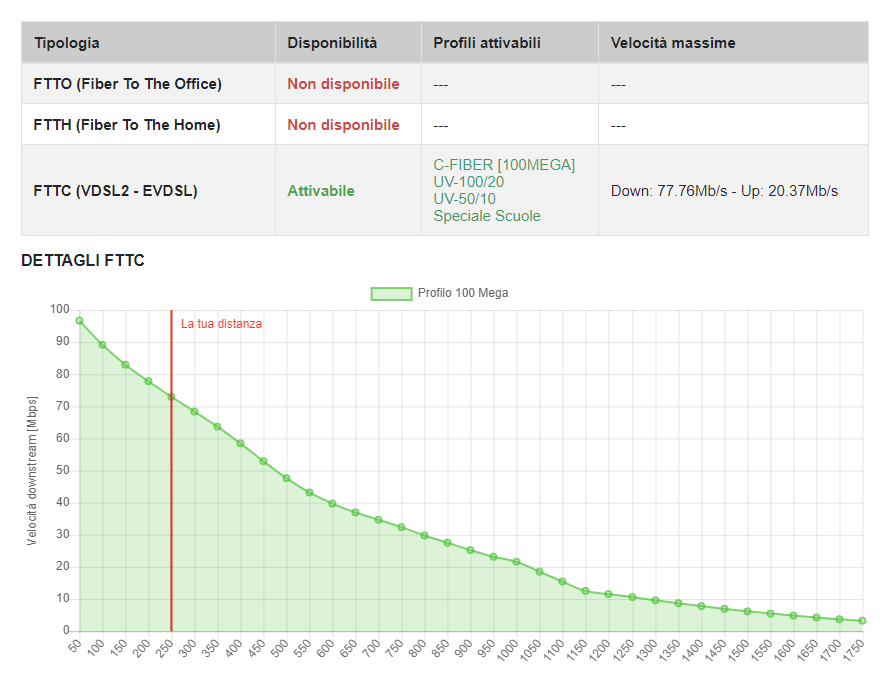Click the data point at distance 1100

click(x=562, y=582)
